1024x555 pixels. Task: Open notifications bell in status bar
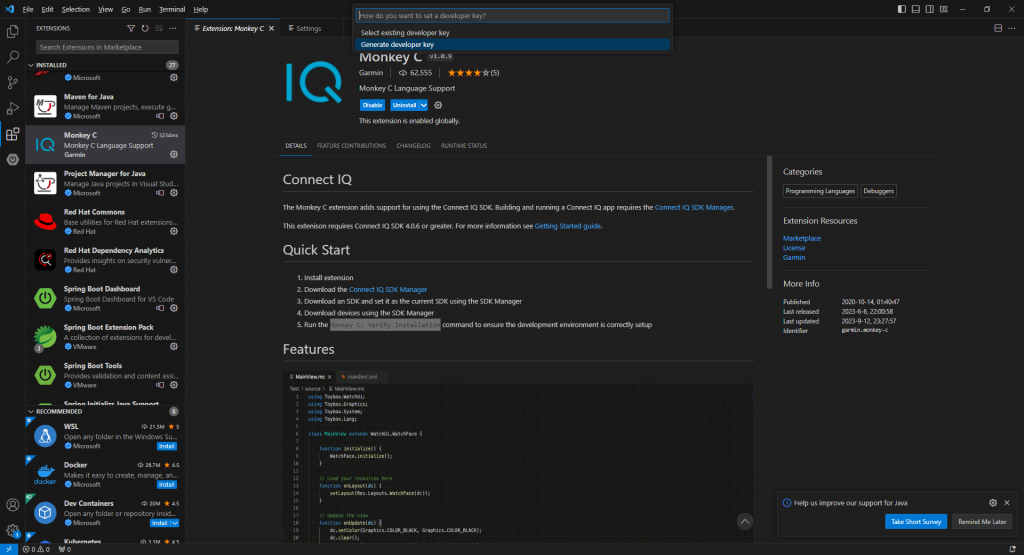[1012, 549]
